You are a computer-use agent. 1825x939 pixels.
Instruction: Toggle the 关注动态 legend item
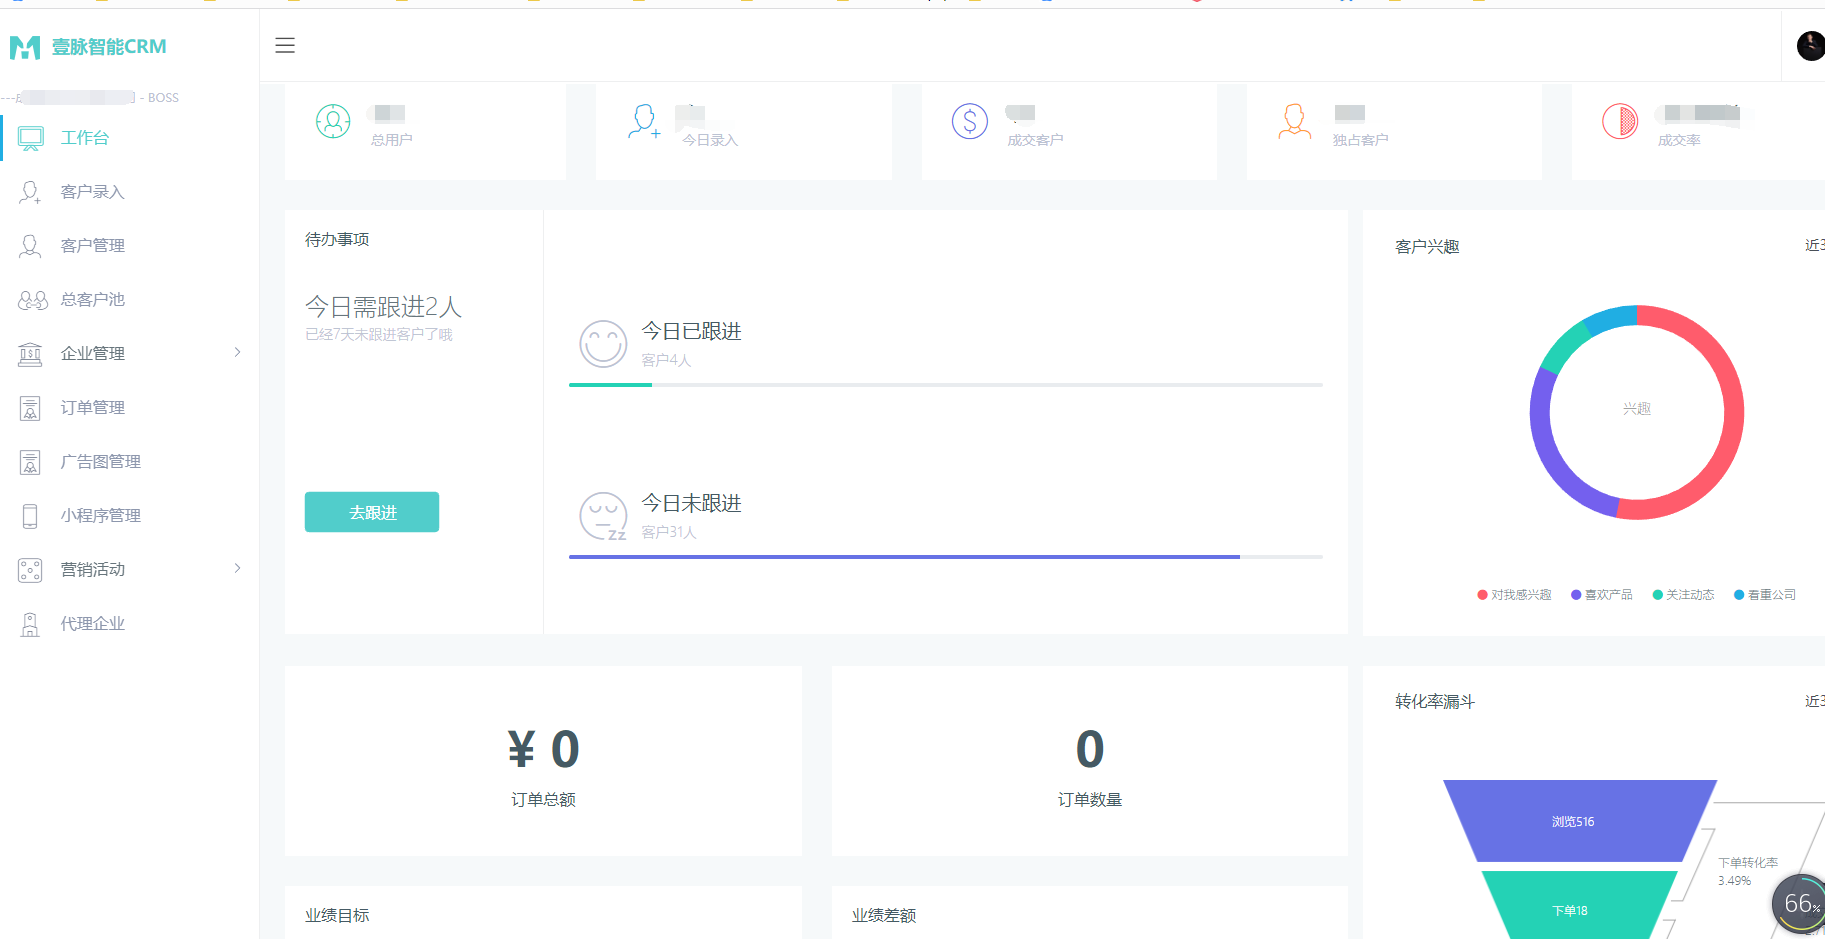click(1683, 595)
